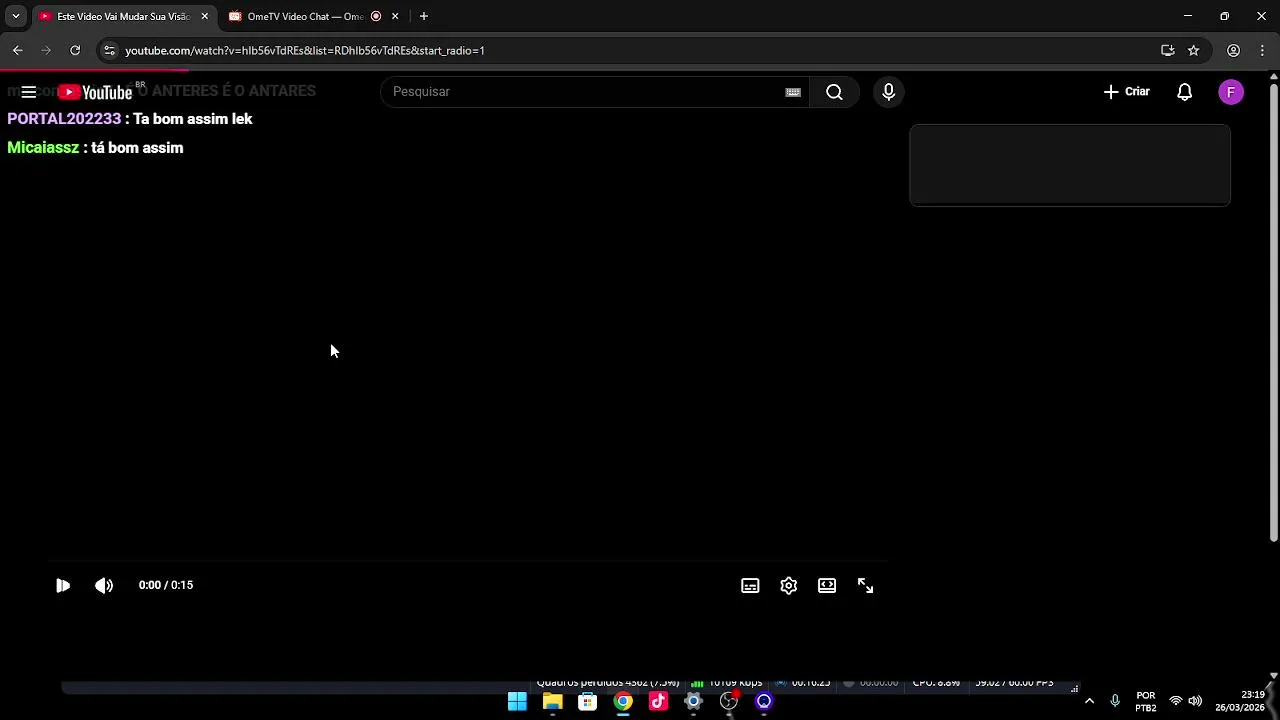Open File Explorer from taskbar
Viewport: 1280px width, 720px height.
click(x=552, y=701)
